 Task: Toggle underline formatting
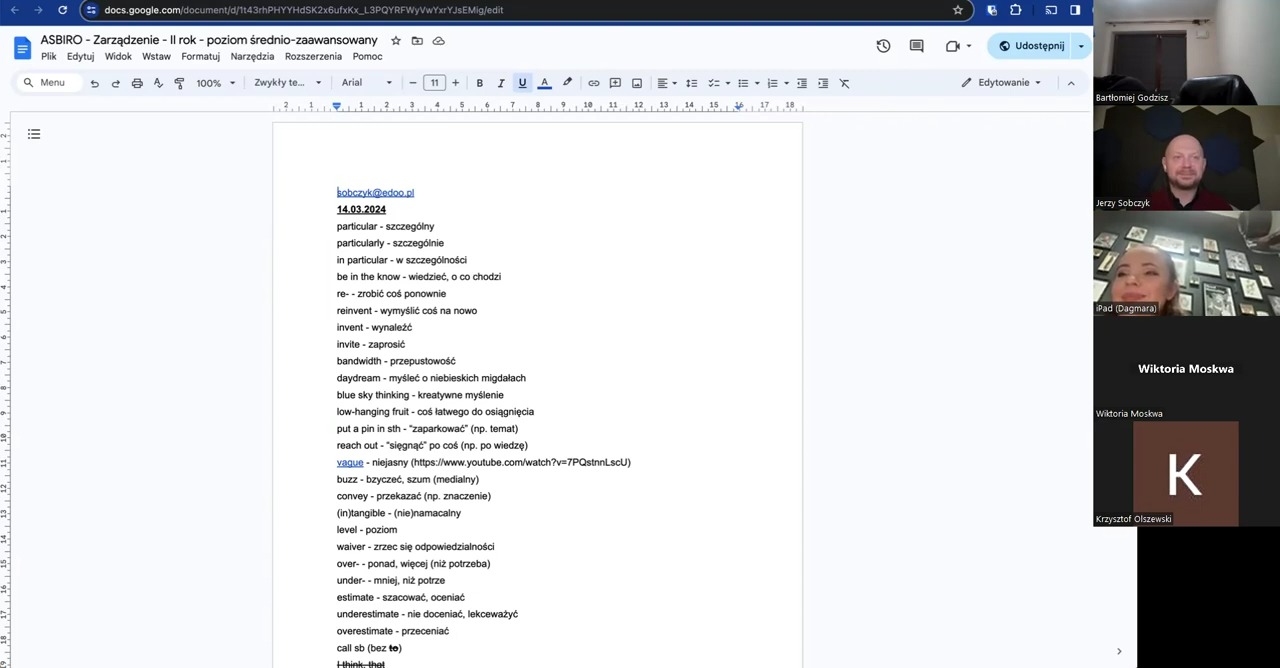(x=522, y=83)
